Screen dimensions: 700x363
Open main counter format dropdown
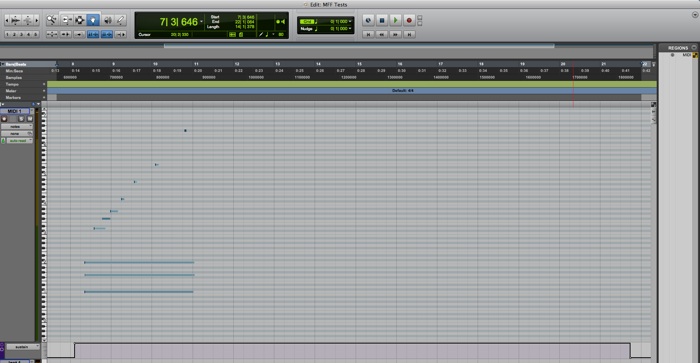coord(201,21)
